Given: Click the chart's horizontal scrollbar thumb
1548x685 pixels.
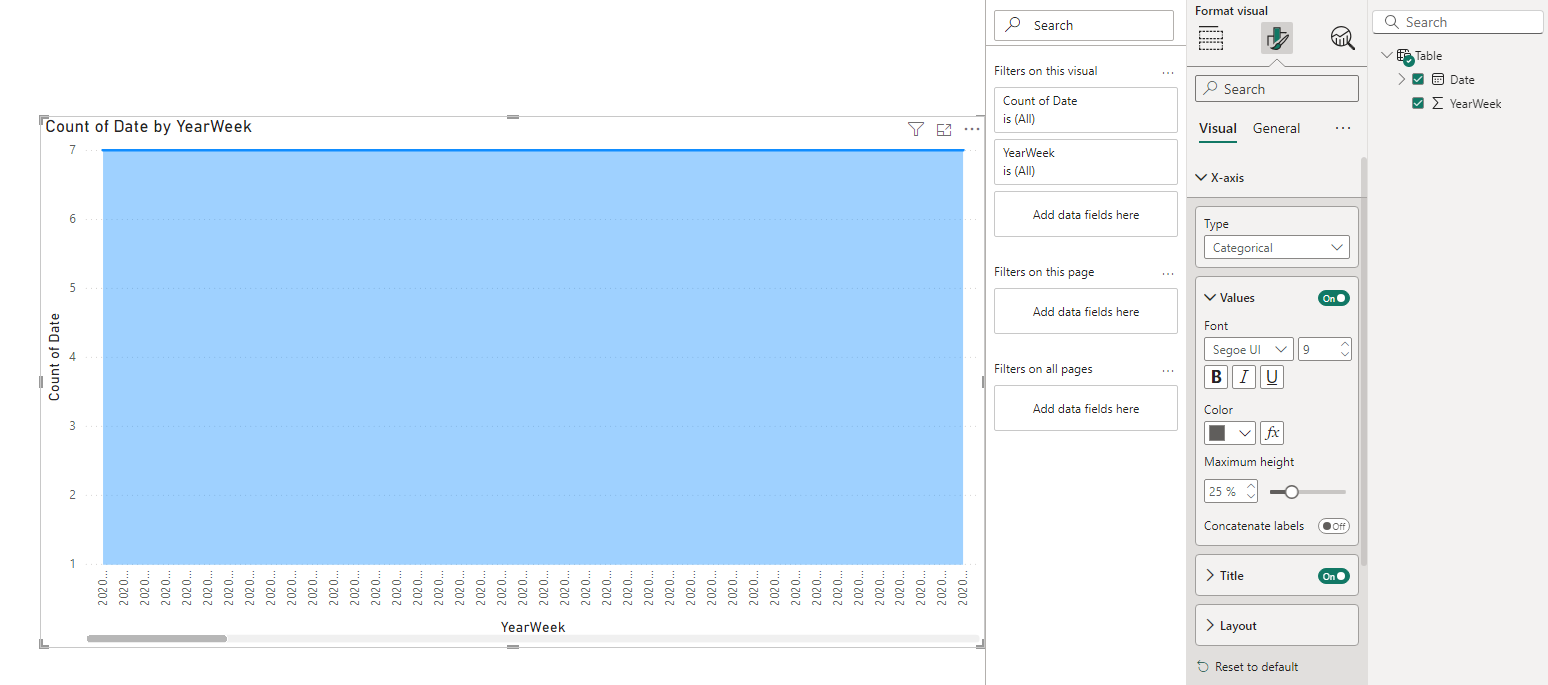Looking at the screenshot, I should click(x=157, y=638).
